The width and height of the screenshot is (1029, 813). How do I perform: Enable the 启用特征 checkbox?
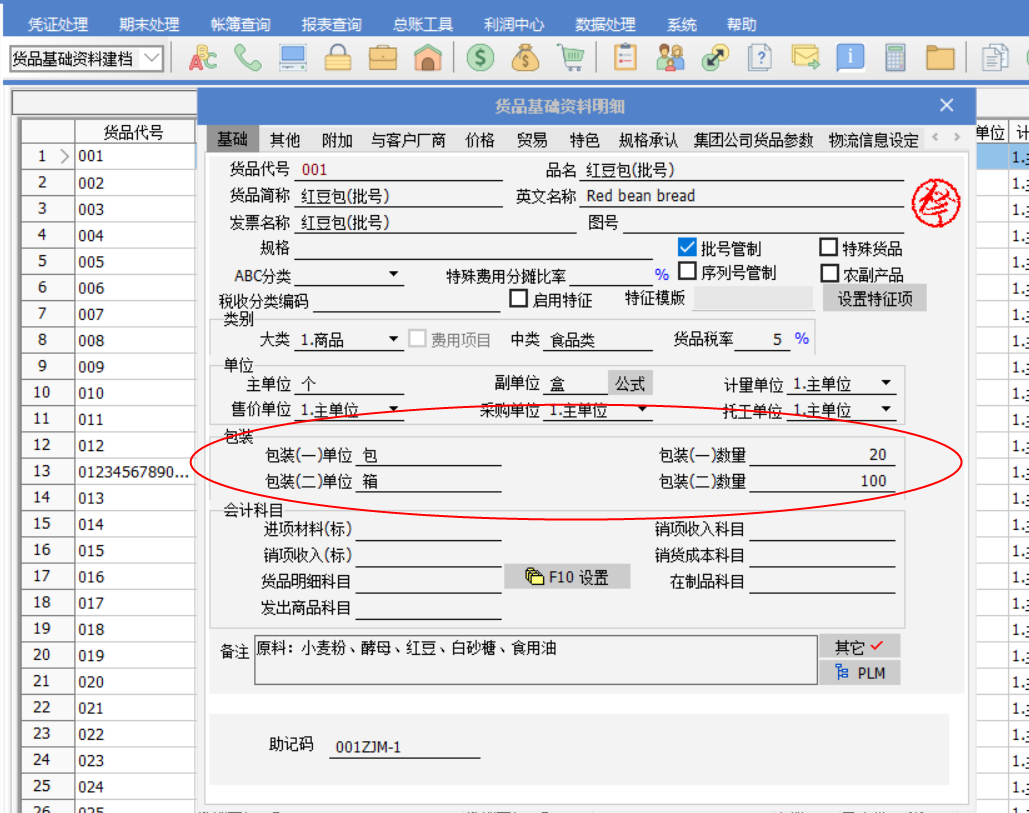(518, 299)
